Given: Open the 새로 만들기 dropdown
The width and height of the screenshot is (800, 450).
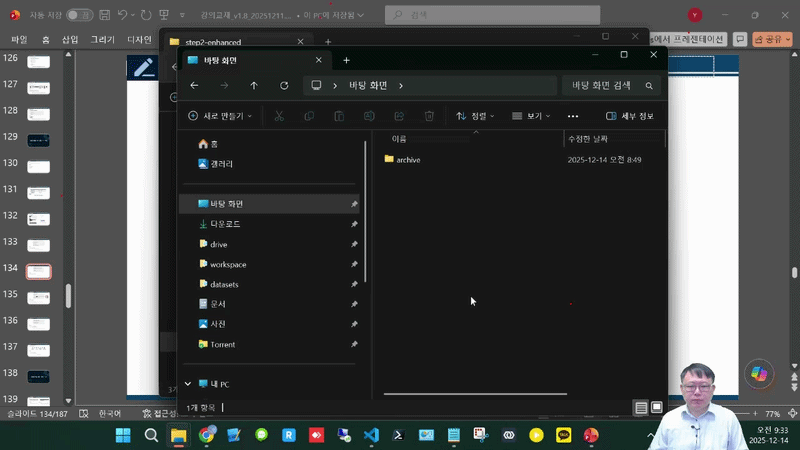Looking at the screenshot, I should [x=220, y=116].
